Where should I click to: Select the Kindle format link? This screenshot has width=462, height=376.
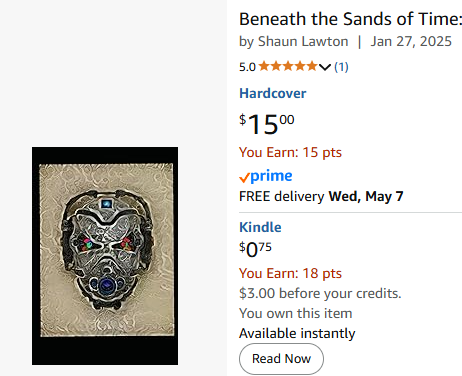click(x=260, y=227)
